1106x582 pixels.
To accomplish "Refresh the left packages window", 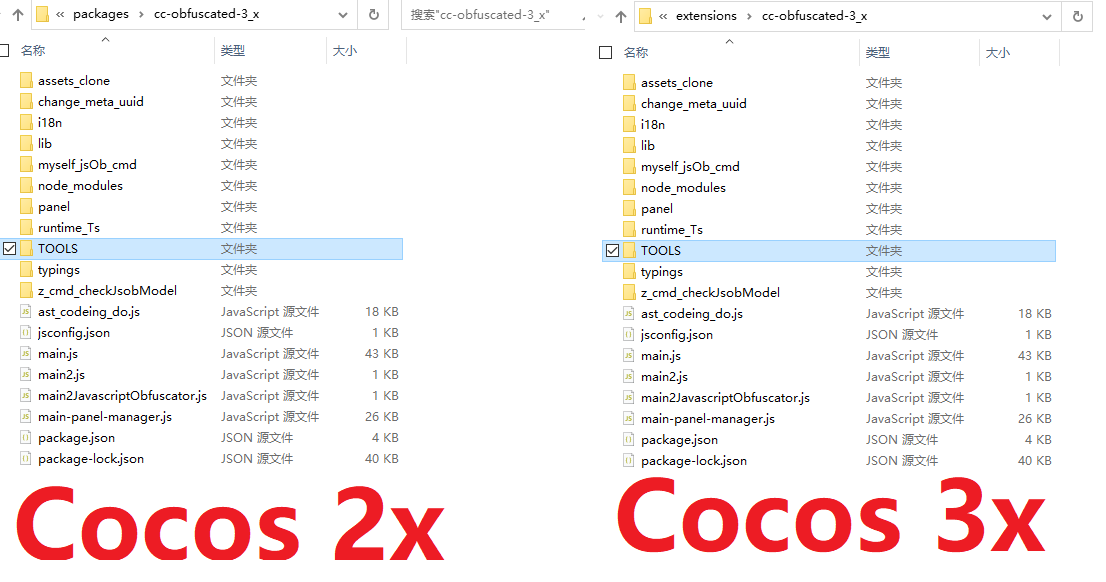I will point(374,14).
